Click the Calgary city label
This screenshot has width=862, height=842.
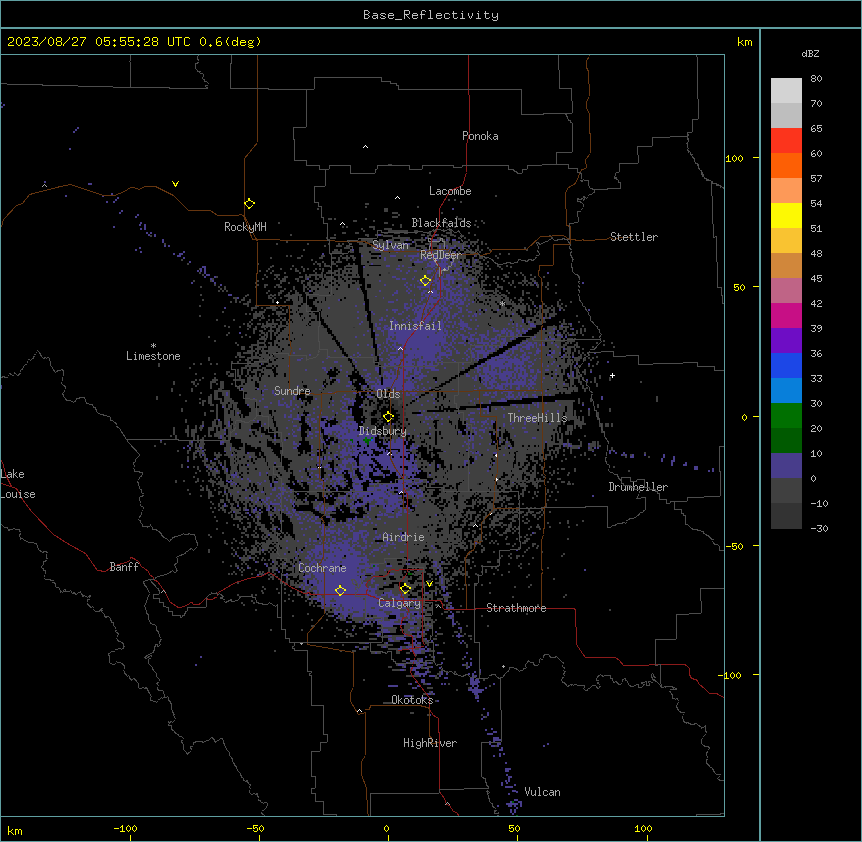coord(399,603)
